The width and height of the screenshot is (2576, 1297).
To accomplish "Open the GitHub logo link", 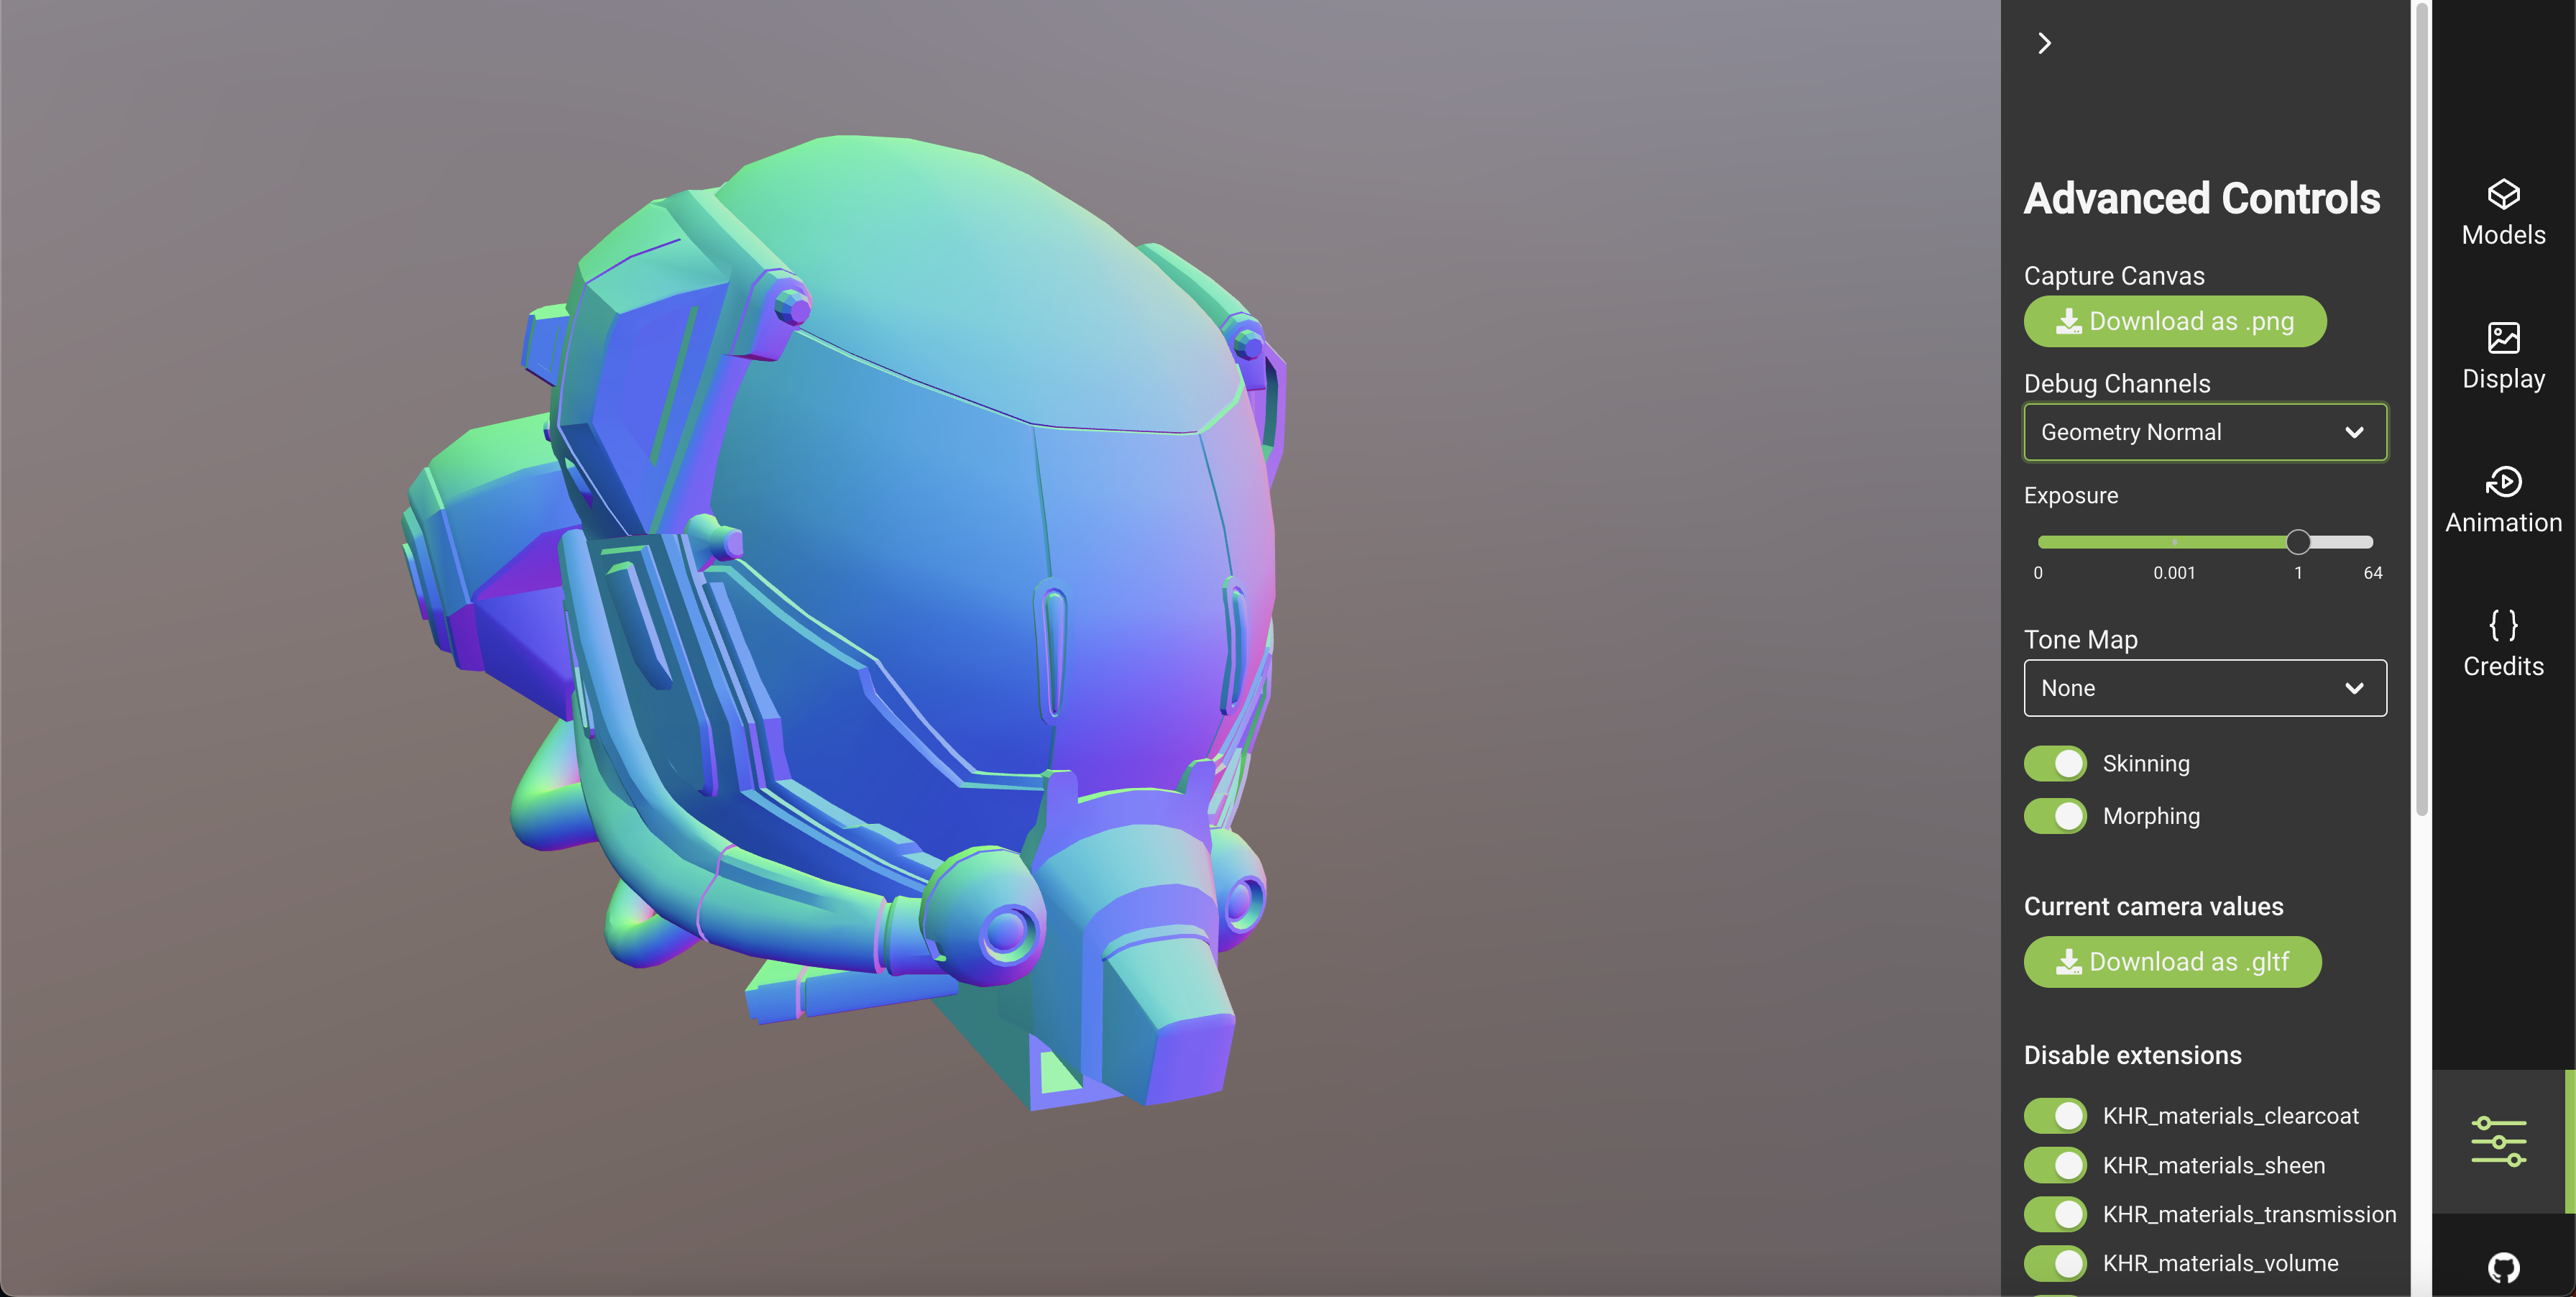I will [2503, 1268].
